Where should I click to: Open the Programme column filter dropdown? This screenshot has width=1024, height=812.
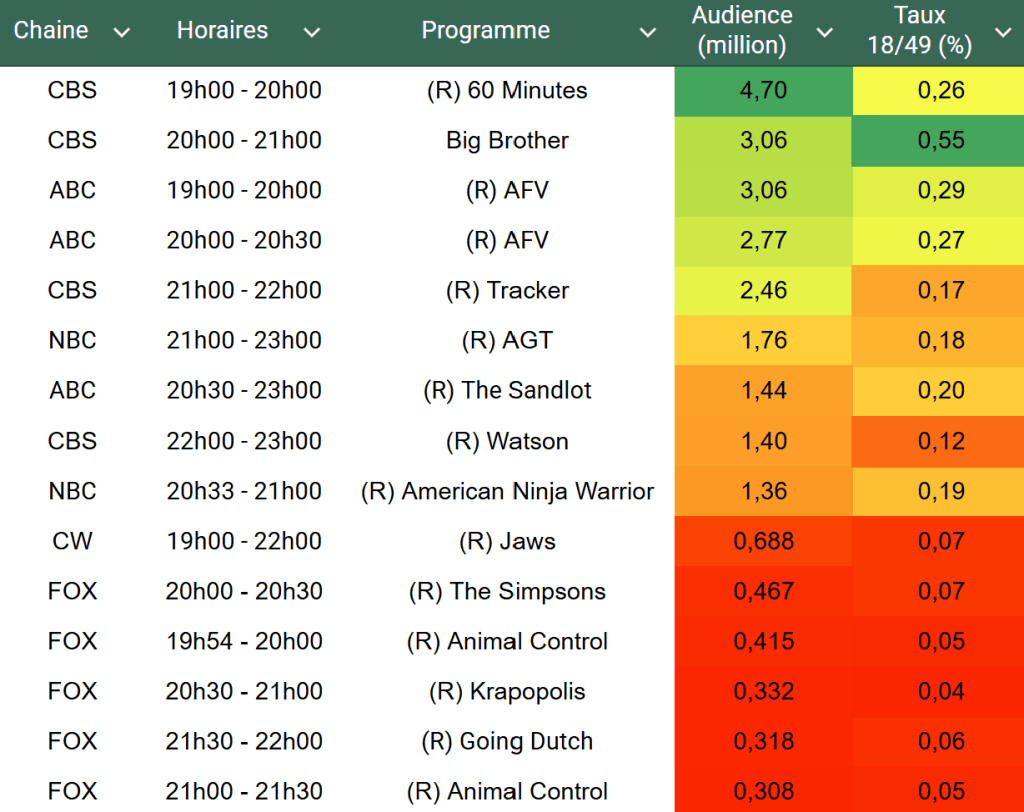(x=648, y=33)
